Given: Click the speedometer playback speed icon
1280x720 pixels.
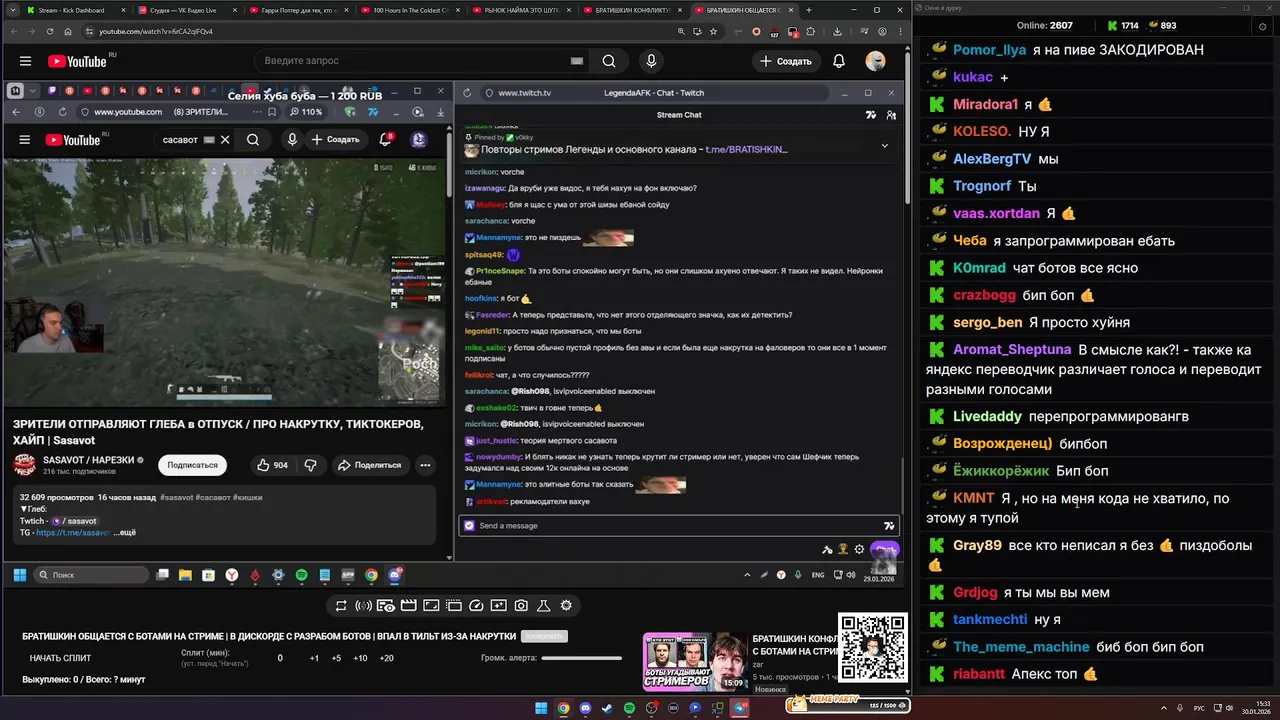Looking at the screenshot, I should pyautogui.click(x=476, y=605).
